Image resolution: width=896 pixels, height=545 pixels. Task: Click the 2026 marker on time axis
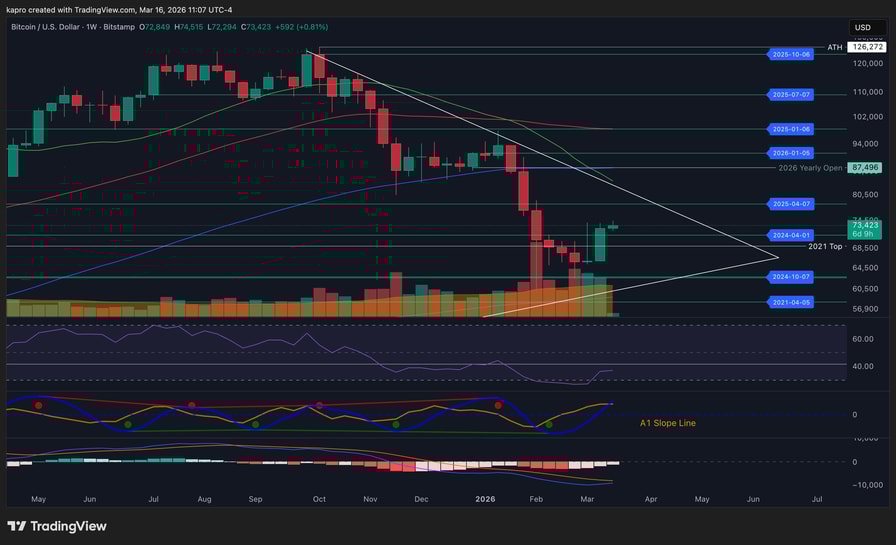485,498
